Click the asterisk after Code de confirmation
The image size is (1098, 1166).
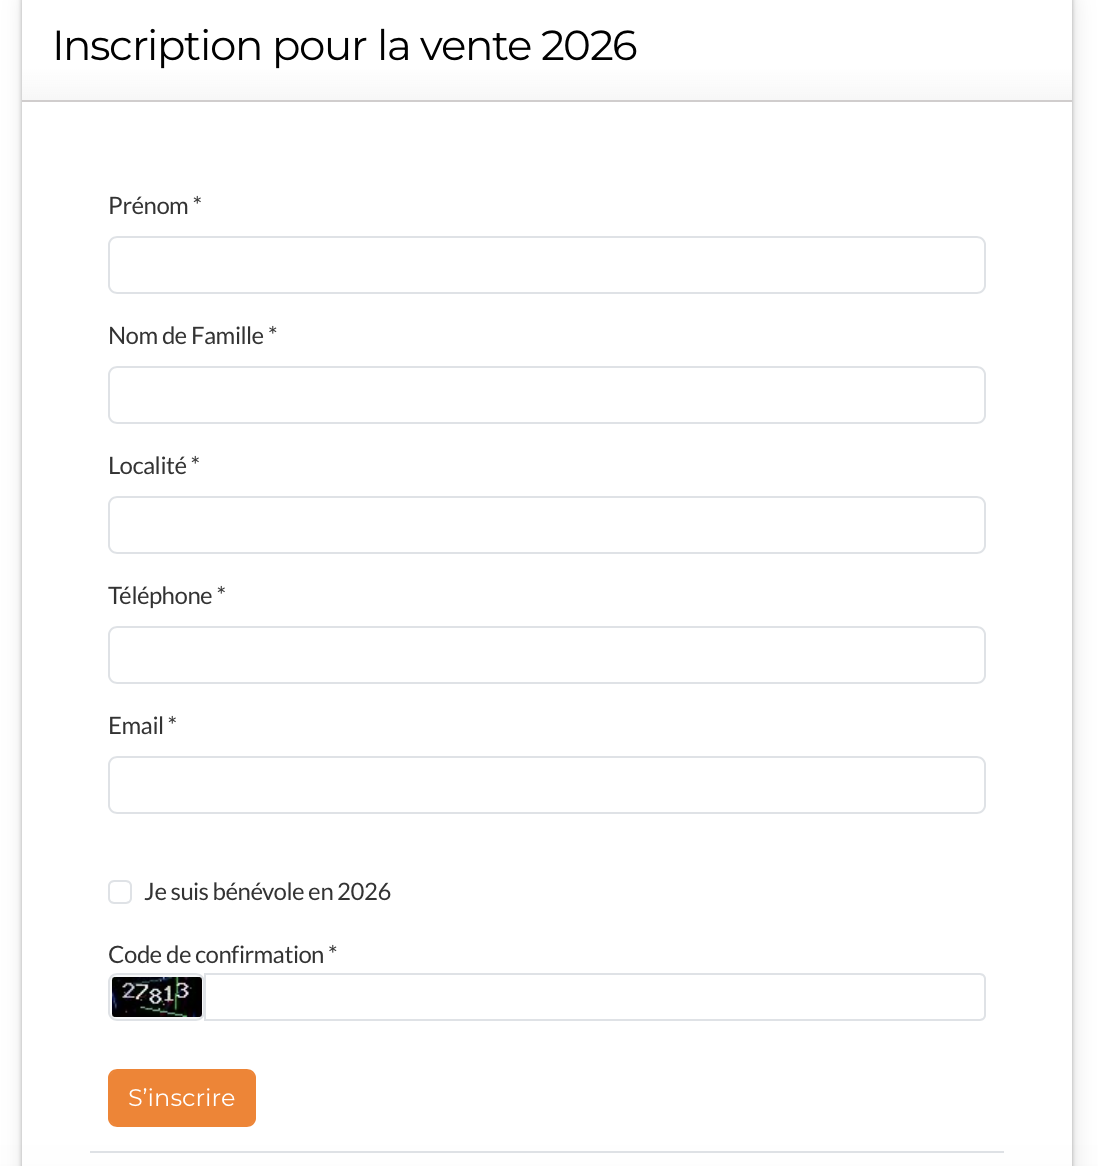click(332, 951)
